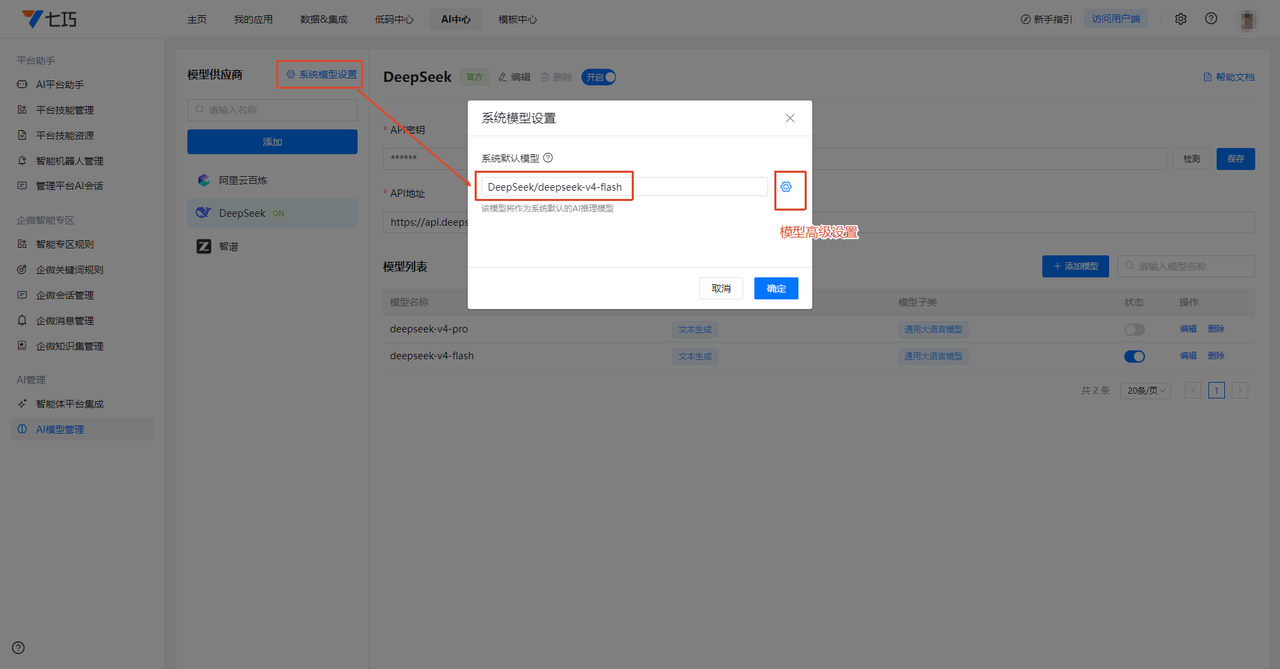1280x669 pixels.
Task: Click 删除 for deepseek-v4-flash
Action: (x=1216, y=356)
